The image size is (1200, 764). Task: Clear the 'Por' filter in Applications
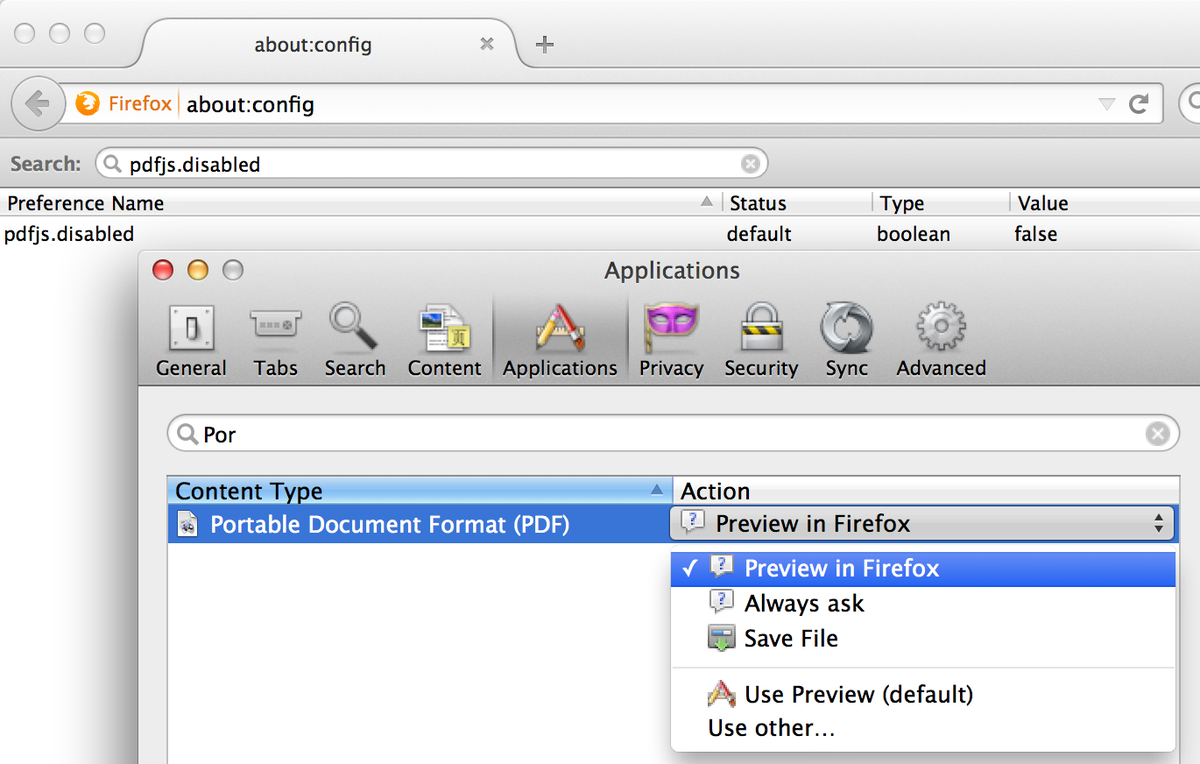(x=1157, y=434)
